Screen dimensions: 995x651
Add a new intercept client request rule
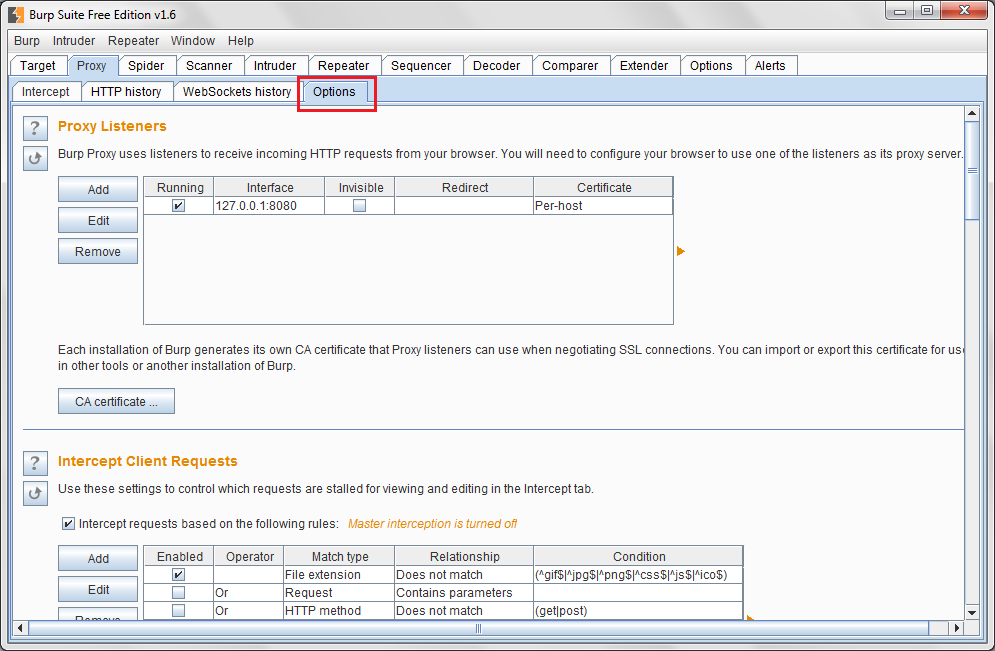coord(98,558)
